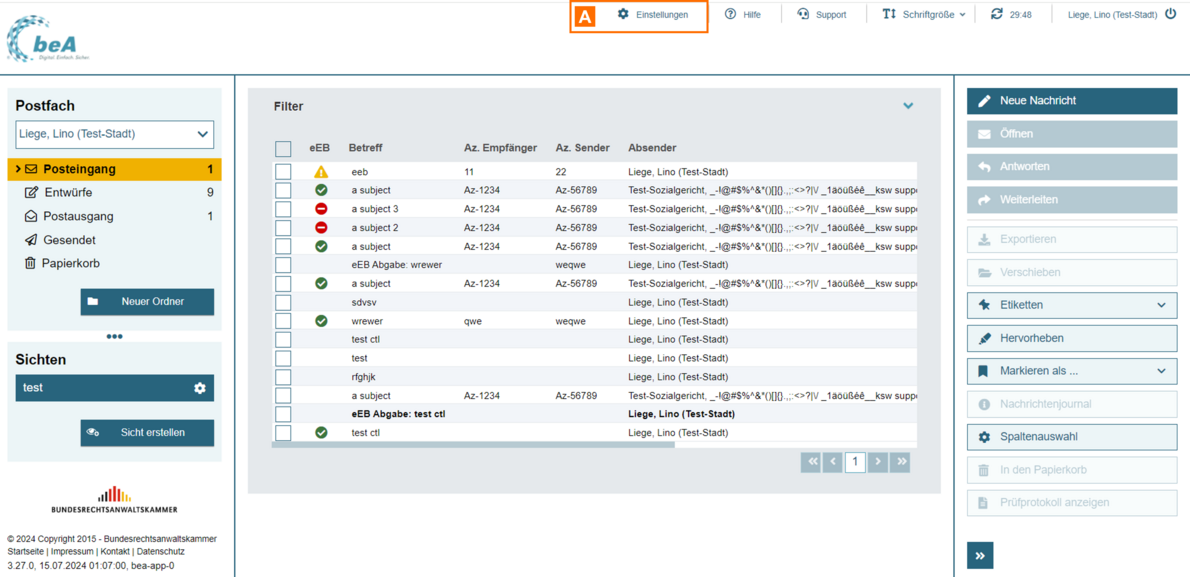
Task: Expand the Etiketten dropdown
Action: (x=1071, y=305)
